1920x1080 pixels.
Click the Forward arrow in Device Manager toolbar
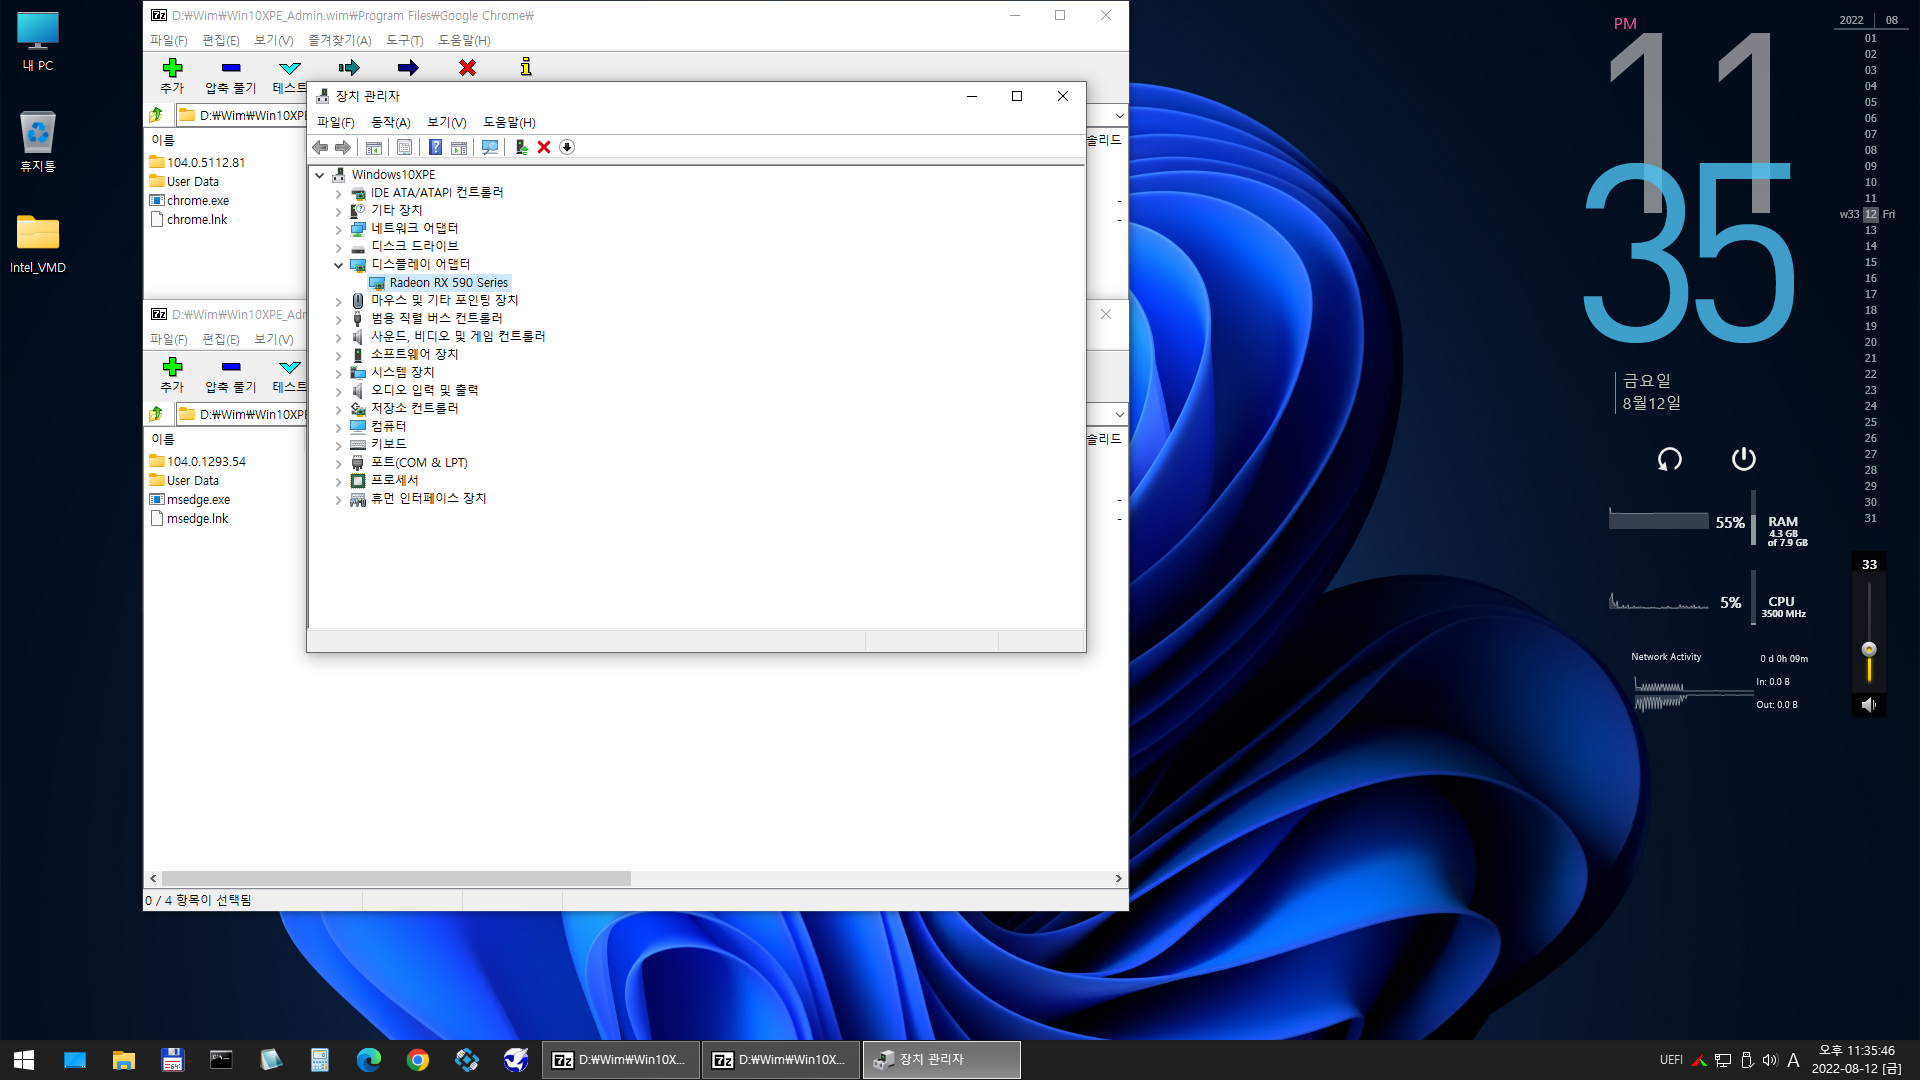point(343,147)
